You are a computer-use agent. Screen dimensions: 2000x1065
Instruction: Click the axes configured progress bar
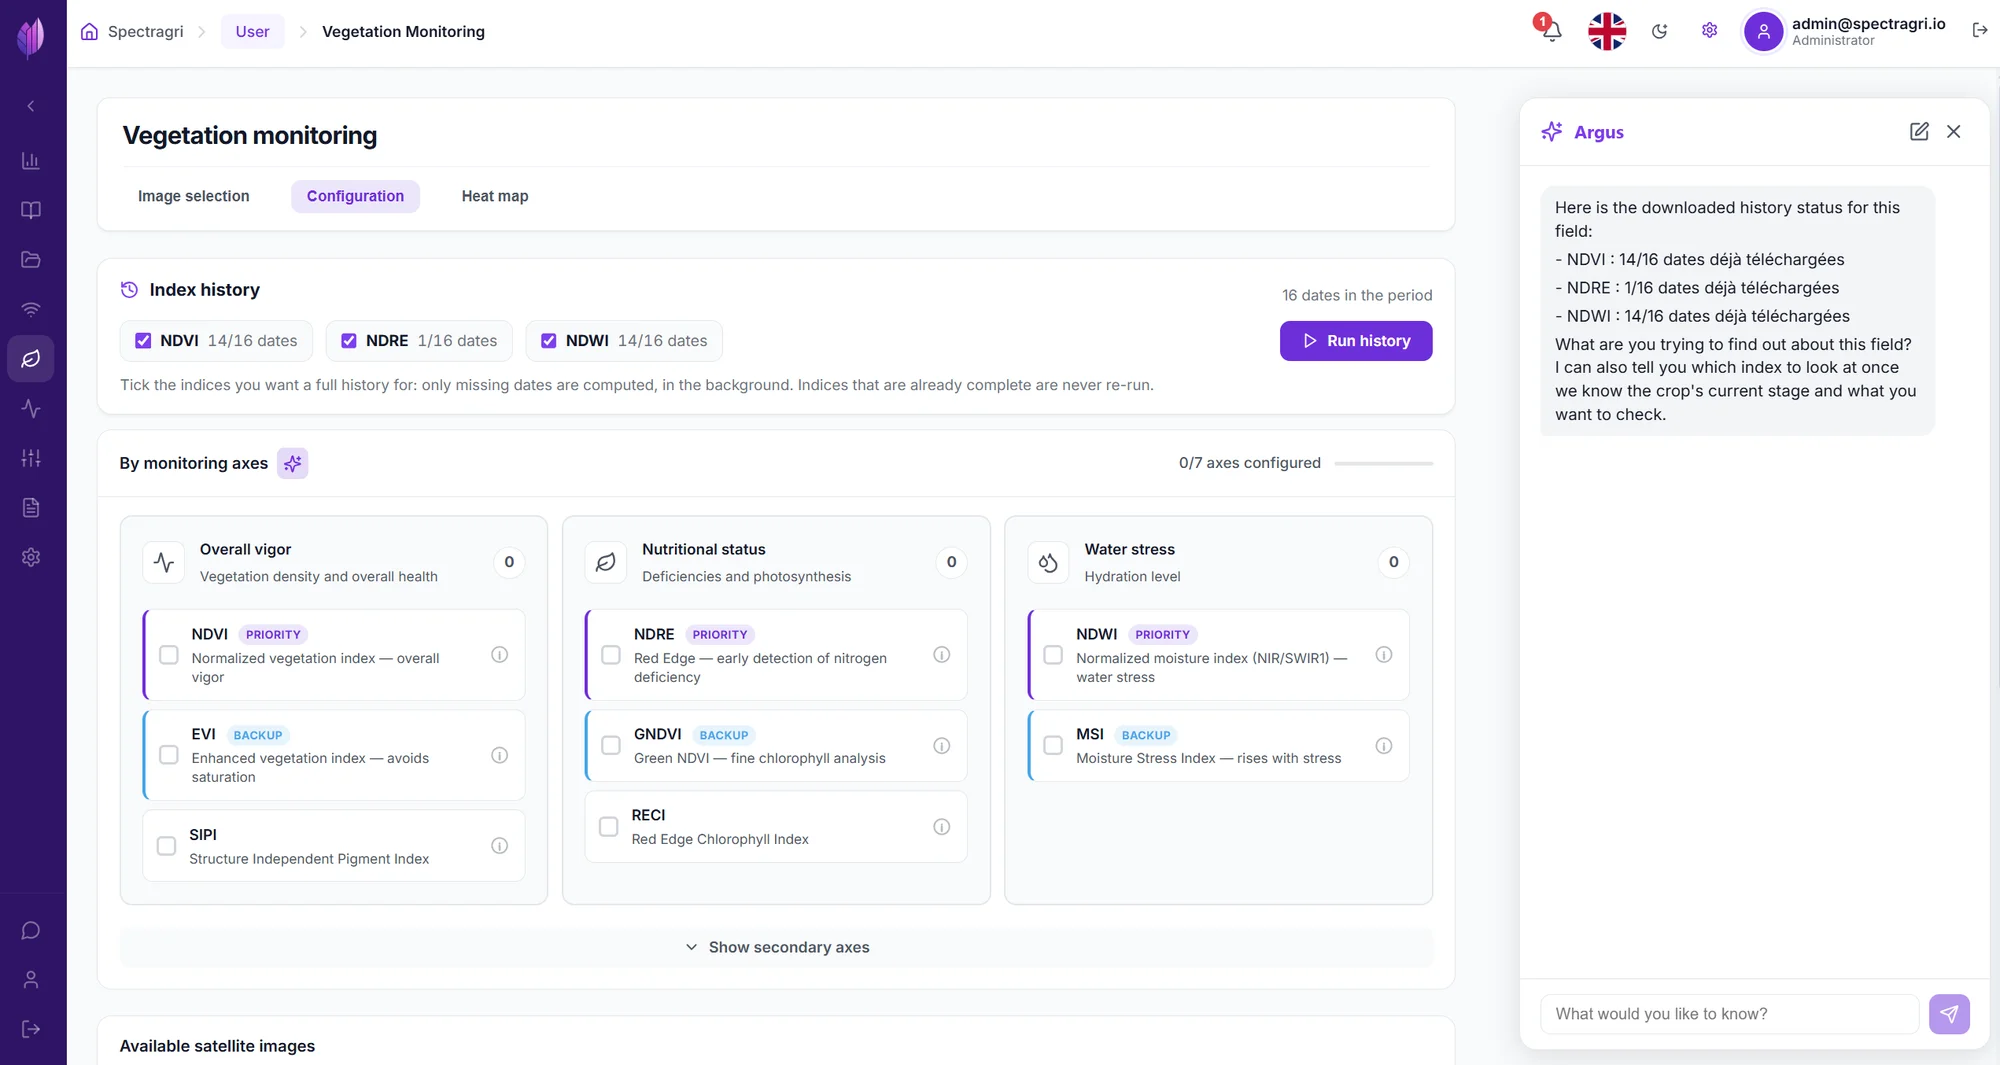1384,464
